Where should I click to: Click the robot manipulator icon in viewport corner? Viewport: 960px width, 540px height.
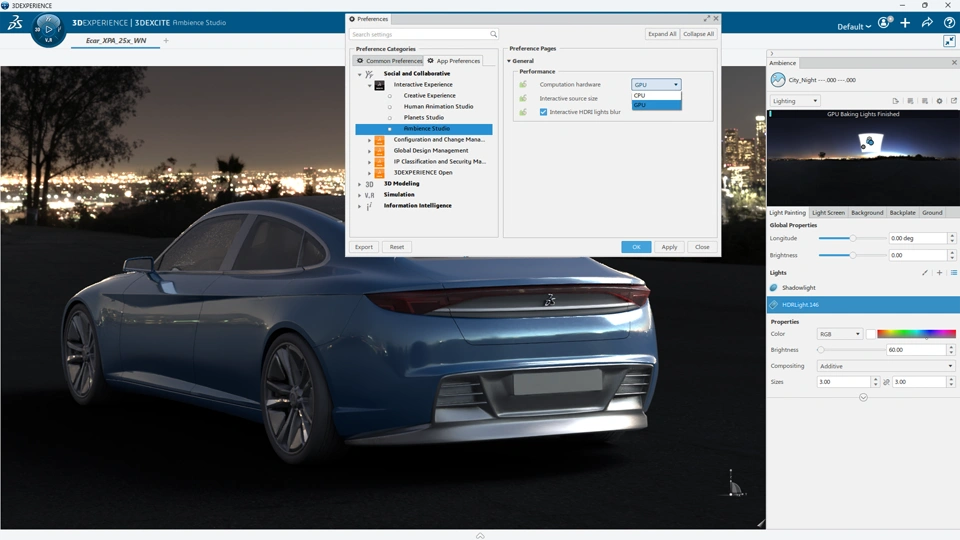pos(734,484)
